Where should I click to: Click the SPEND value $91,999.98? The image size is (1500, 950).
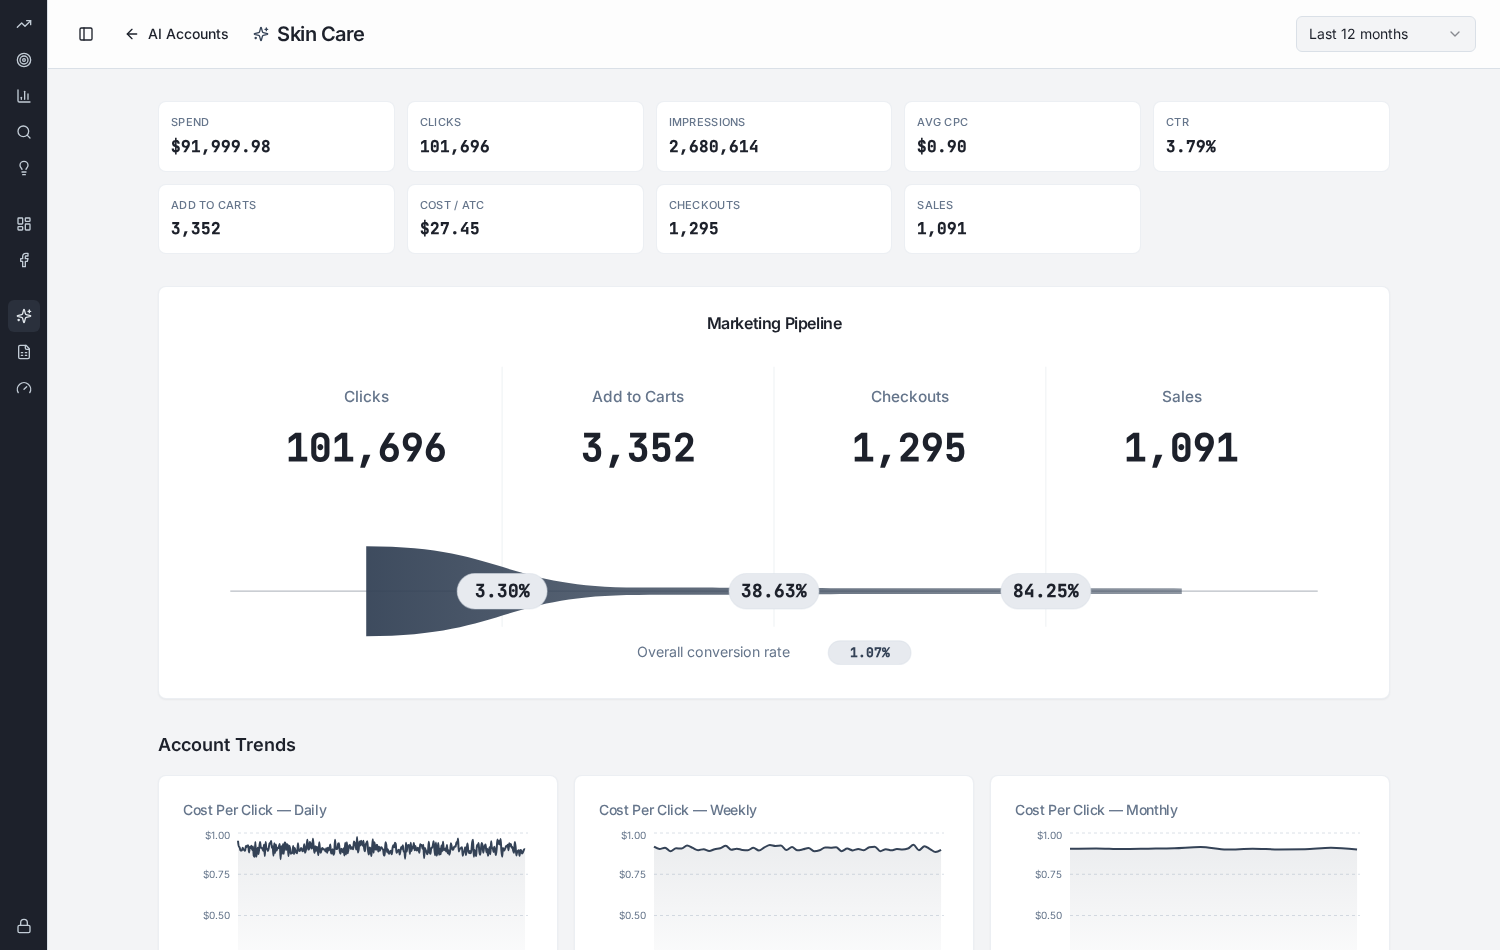click(221, 147)
